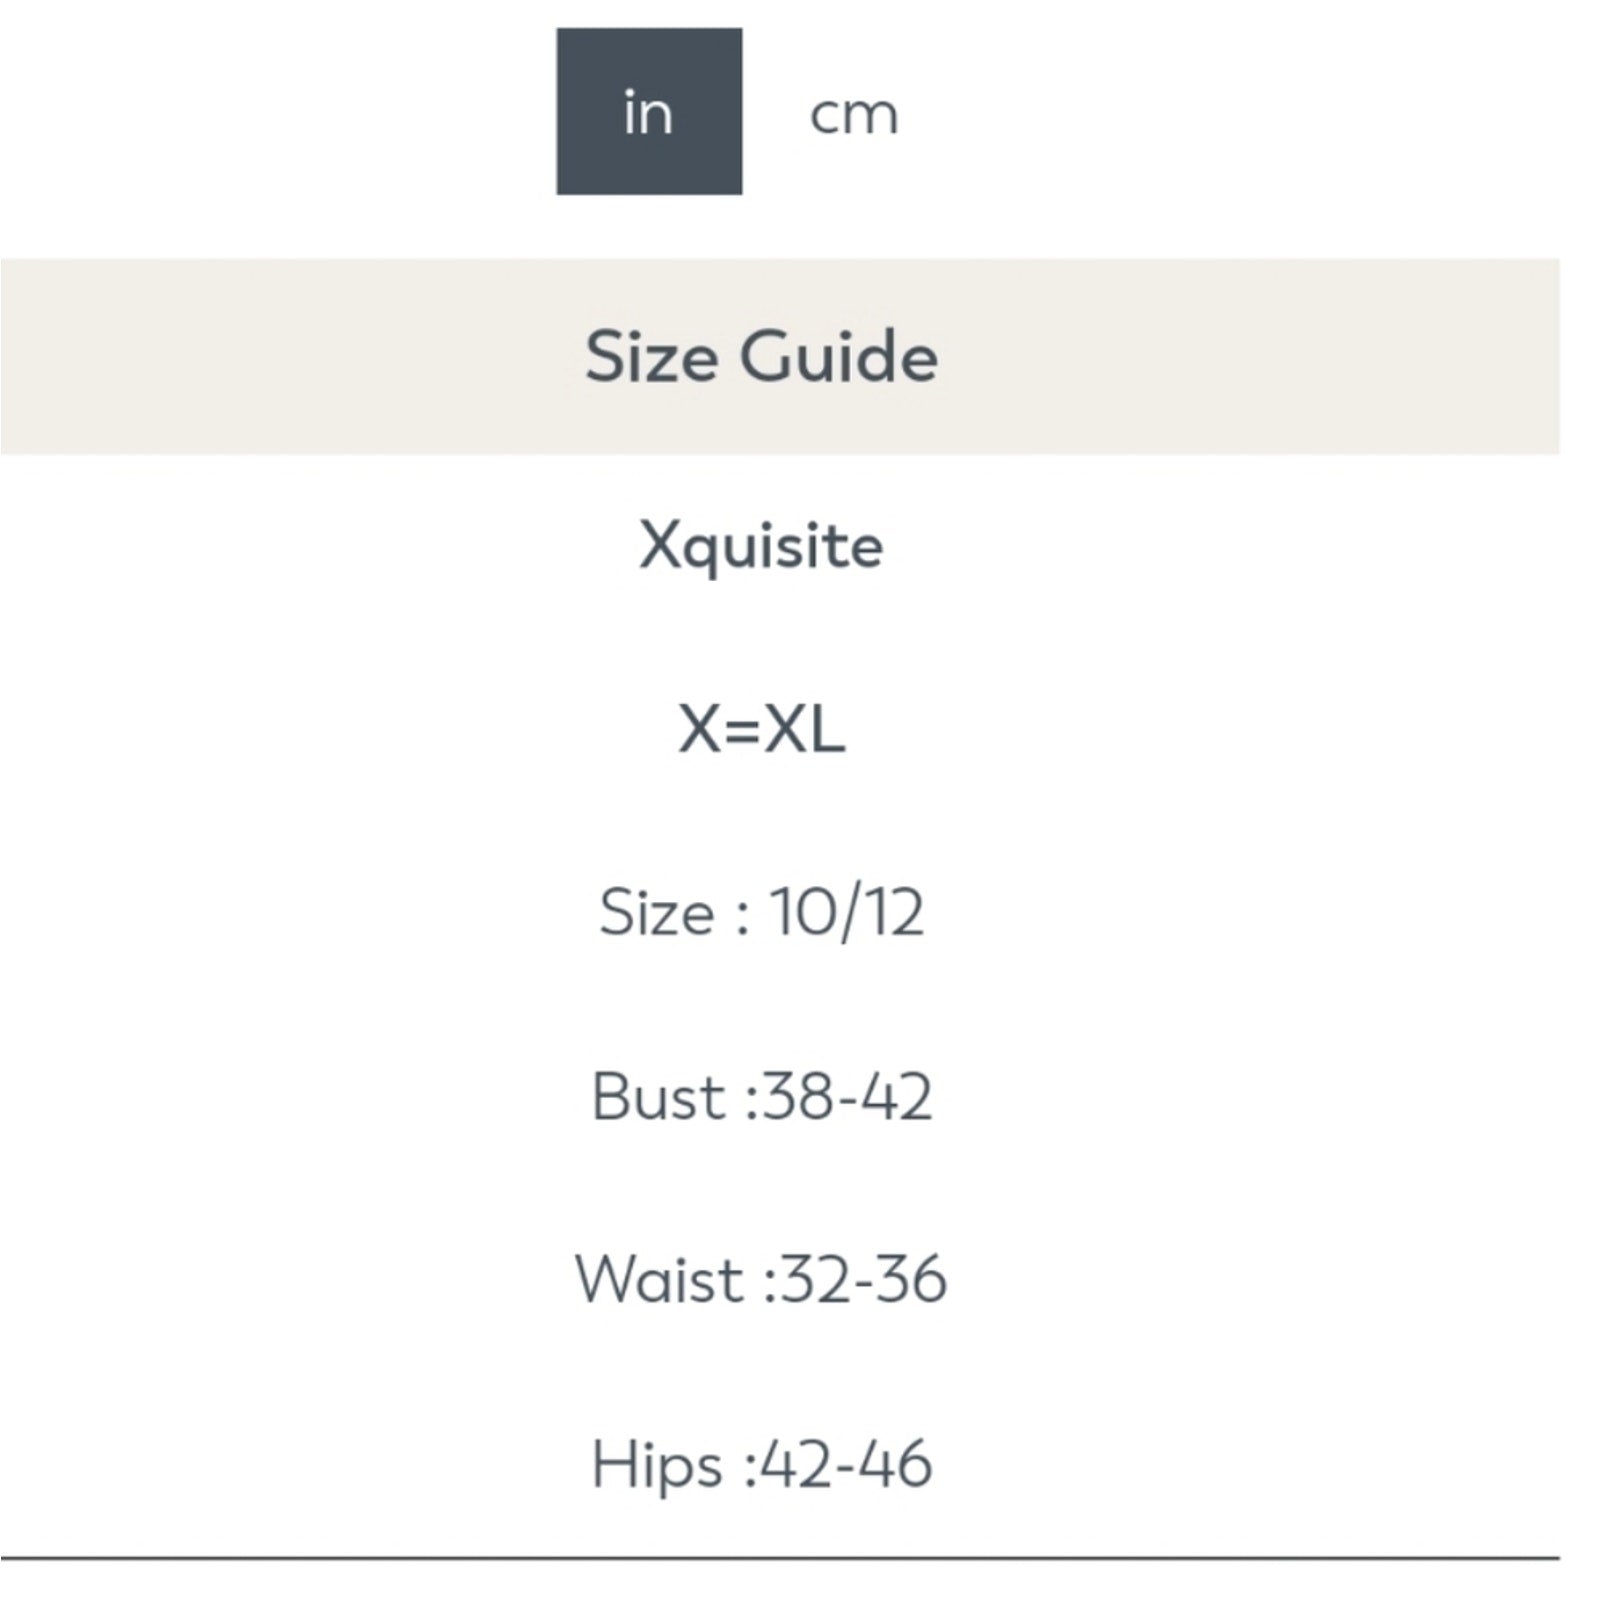Select the 32-36 waist measurement
The image size is (1600, 1600).
[x=863, y=1279]
